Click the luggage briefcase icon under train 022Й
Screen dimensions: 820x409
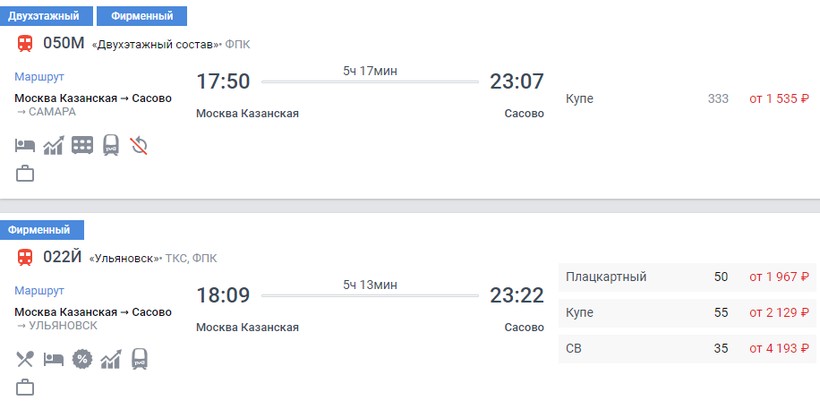pyautogui.click(x=25, y=386)
